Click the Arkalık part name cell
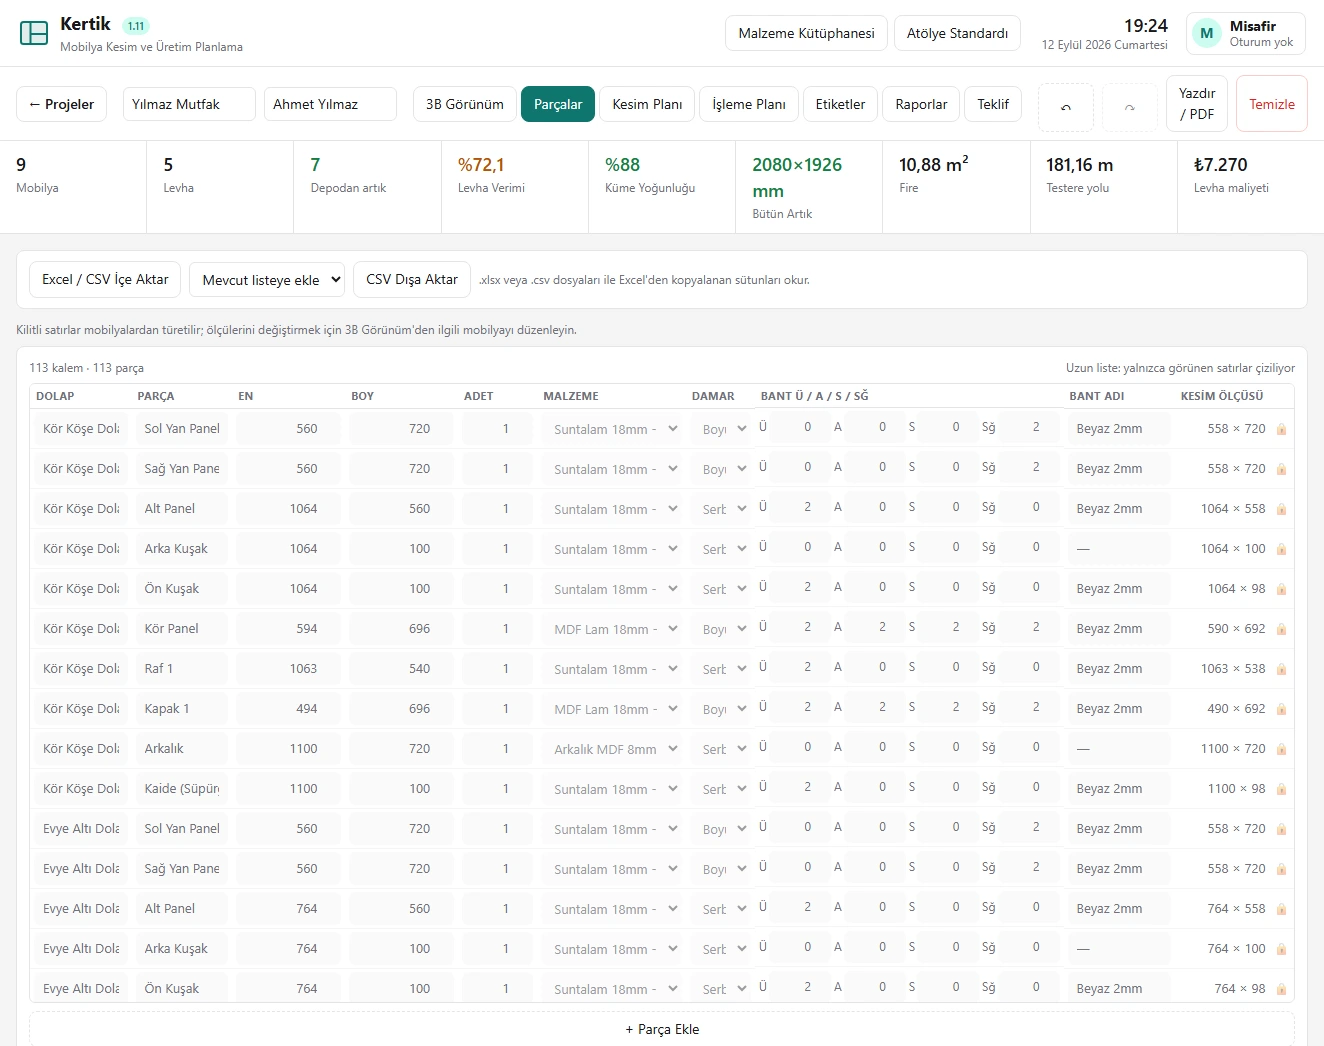Screen dimensions: 1324x1046 click(182, 749)
